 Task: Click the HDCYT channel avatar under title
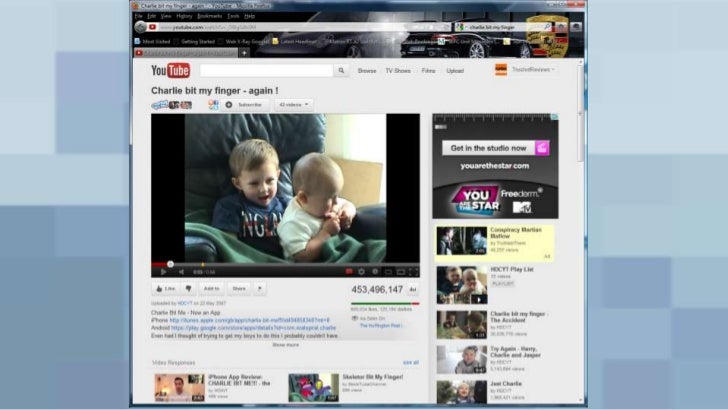[171, 105]
